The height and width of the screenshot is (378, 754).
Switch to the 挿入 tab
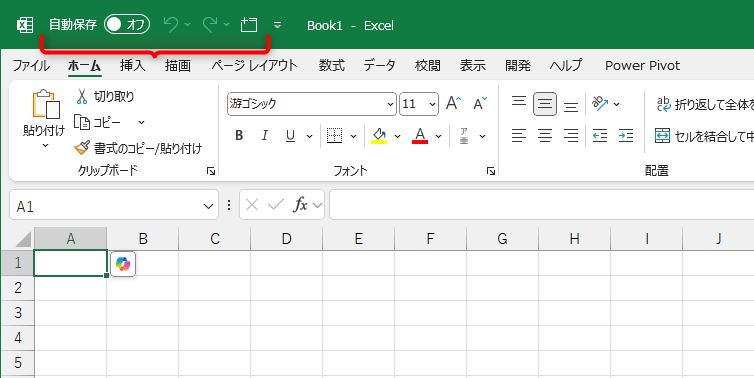[133, 65]
